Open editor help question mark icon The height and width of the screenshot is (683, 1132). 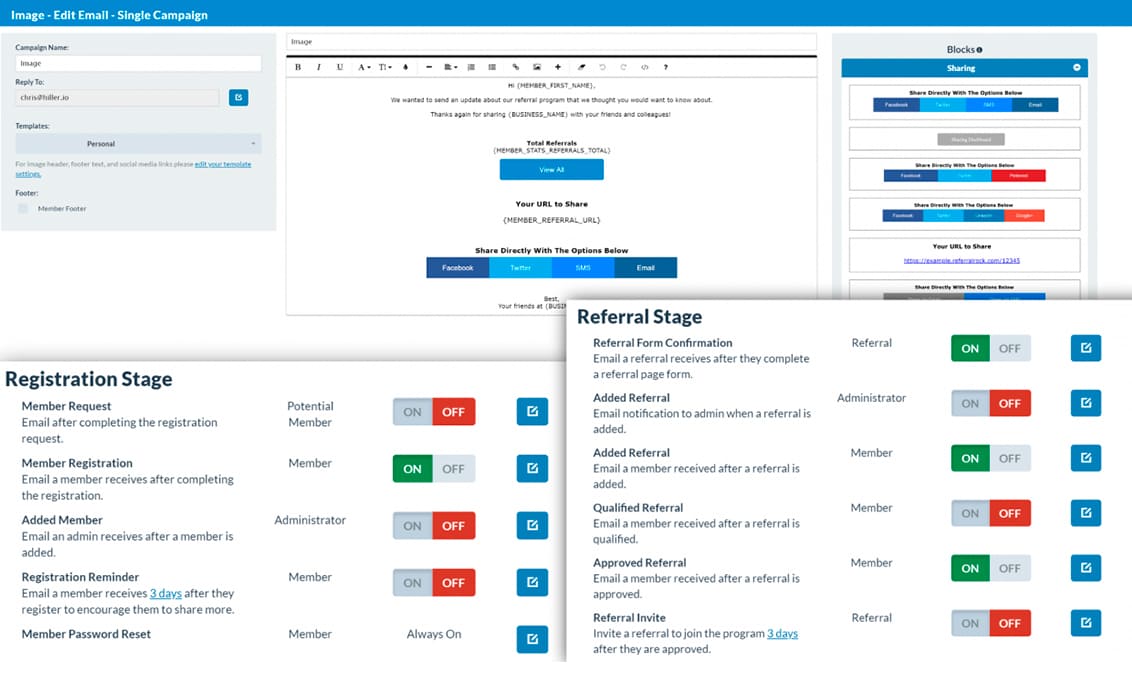[x=666, y=67]
